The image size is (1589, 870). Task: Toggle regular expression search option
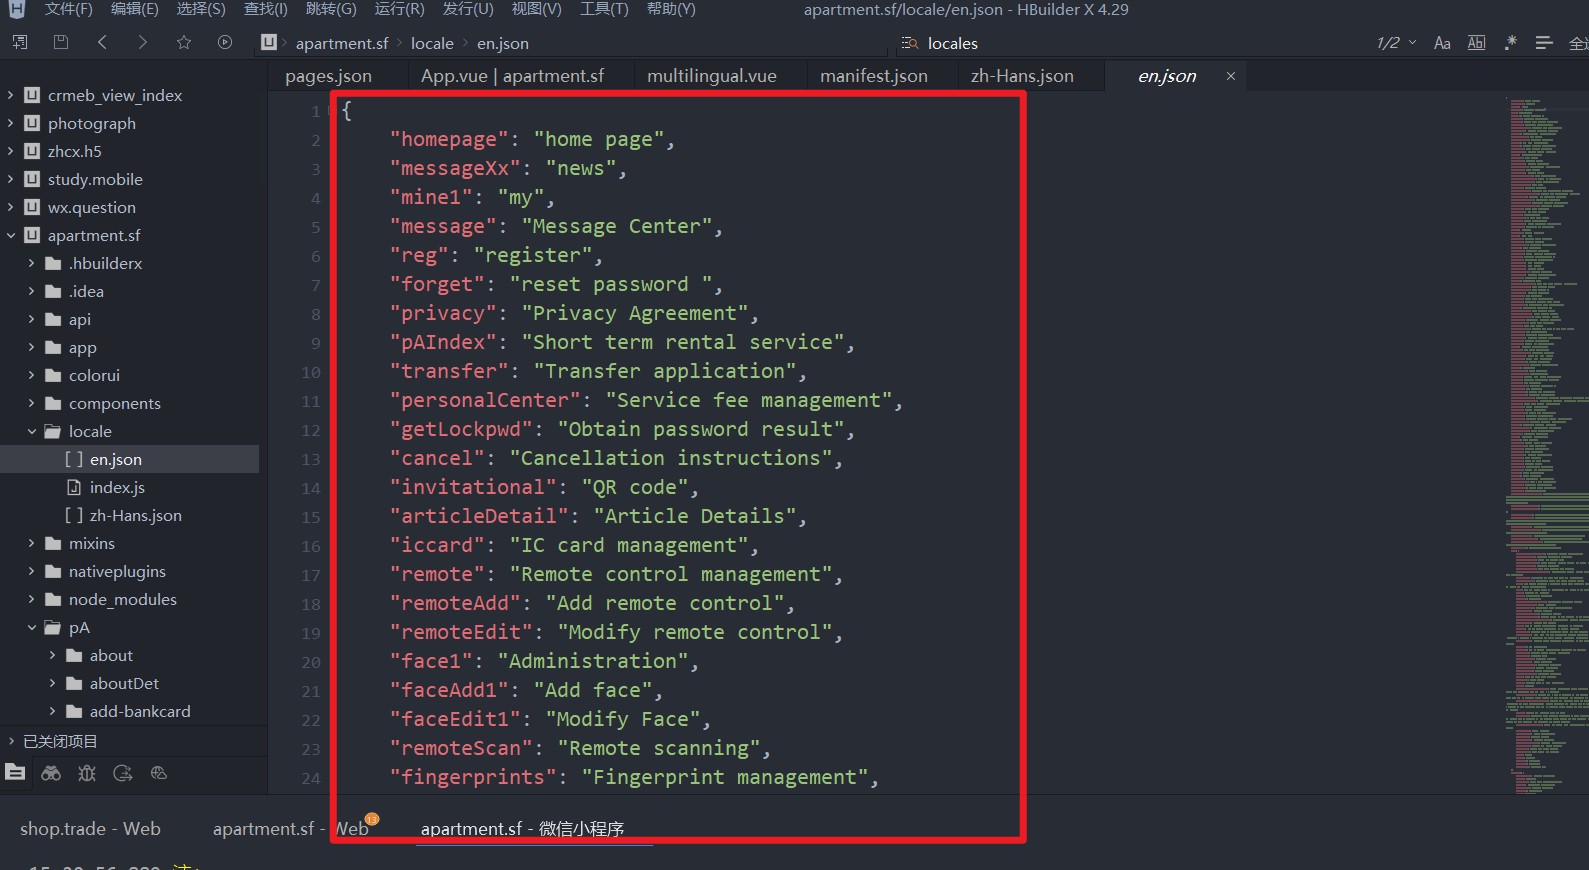click(x=1511, y=43)
